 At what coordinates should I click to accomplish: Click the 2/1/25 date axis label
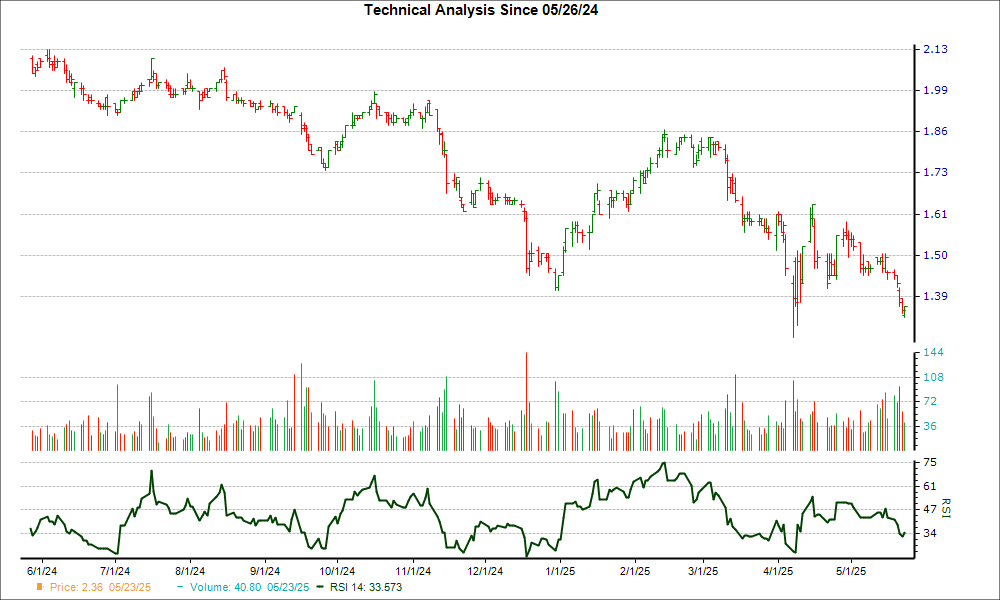tap(635, 571)
